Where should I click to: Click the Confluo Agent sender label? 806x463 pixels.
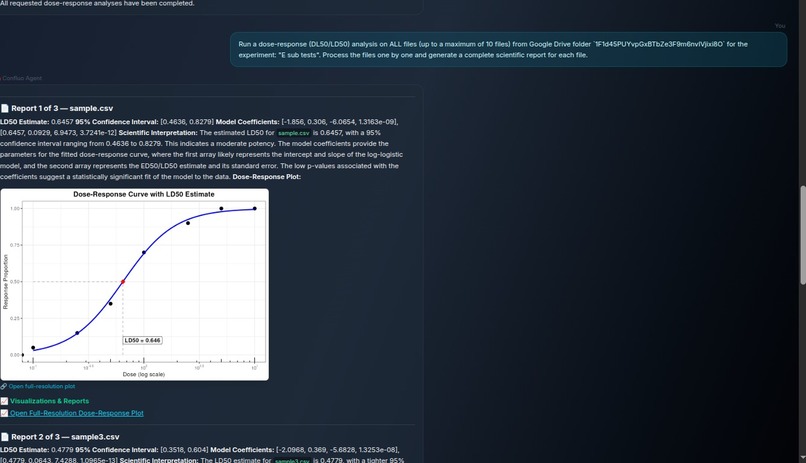coord(22,78)
